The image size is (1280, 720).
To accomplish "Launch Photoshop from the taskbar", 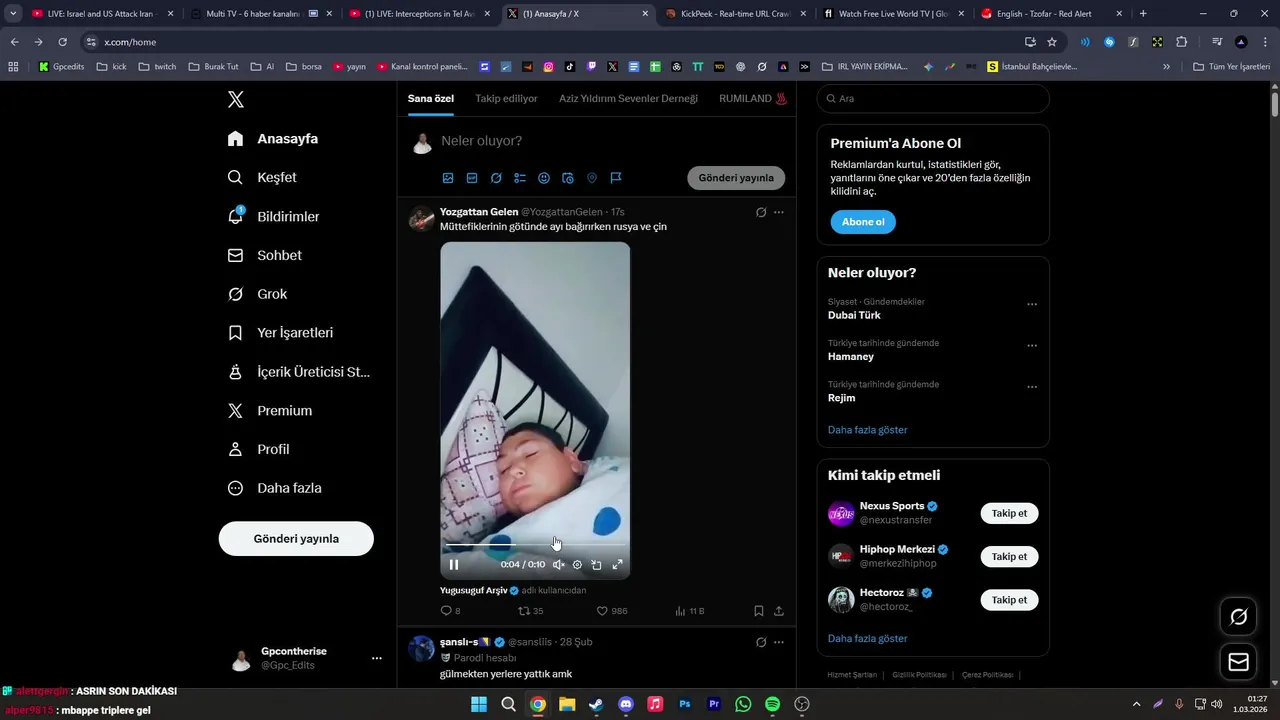I will [x=685, y=704].
